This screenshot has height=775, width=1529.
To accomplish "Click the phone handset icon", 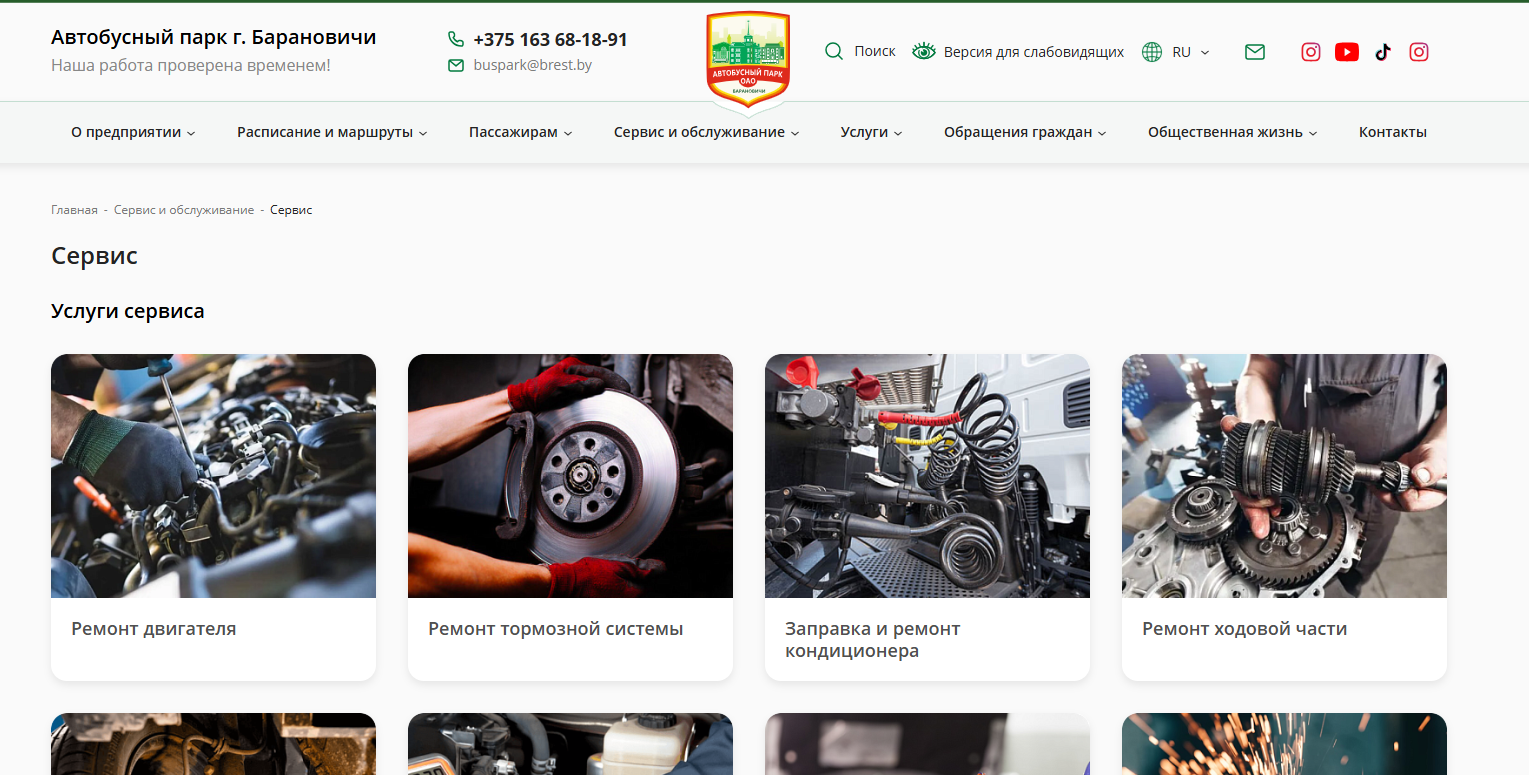I will 456,39.
